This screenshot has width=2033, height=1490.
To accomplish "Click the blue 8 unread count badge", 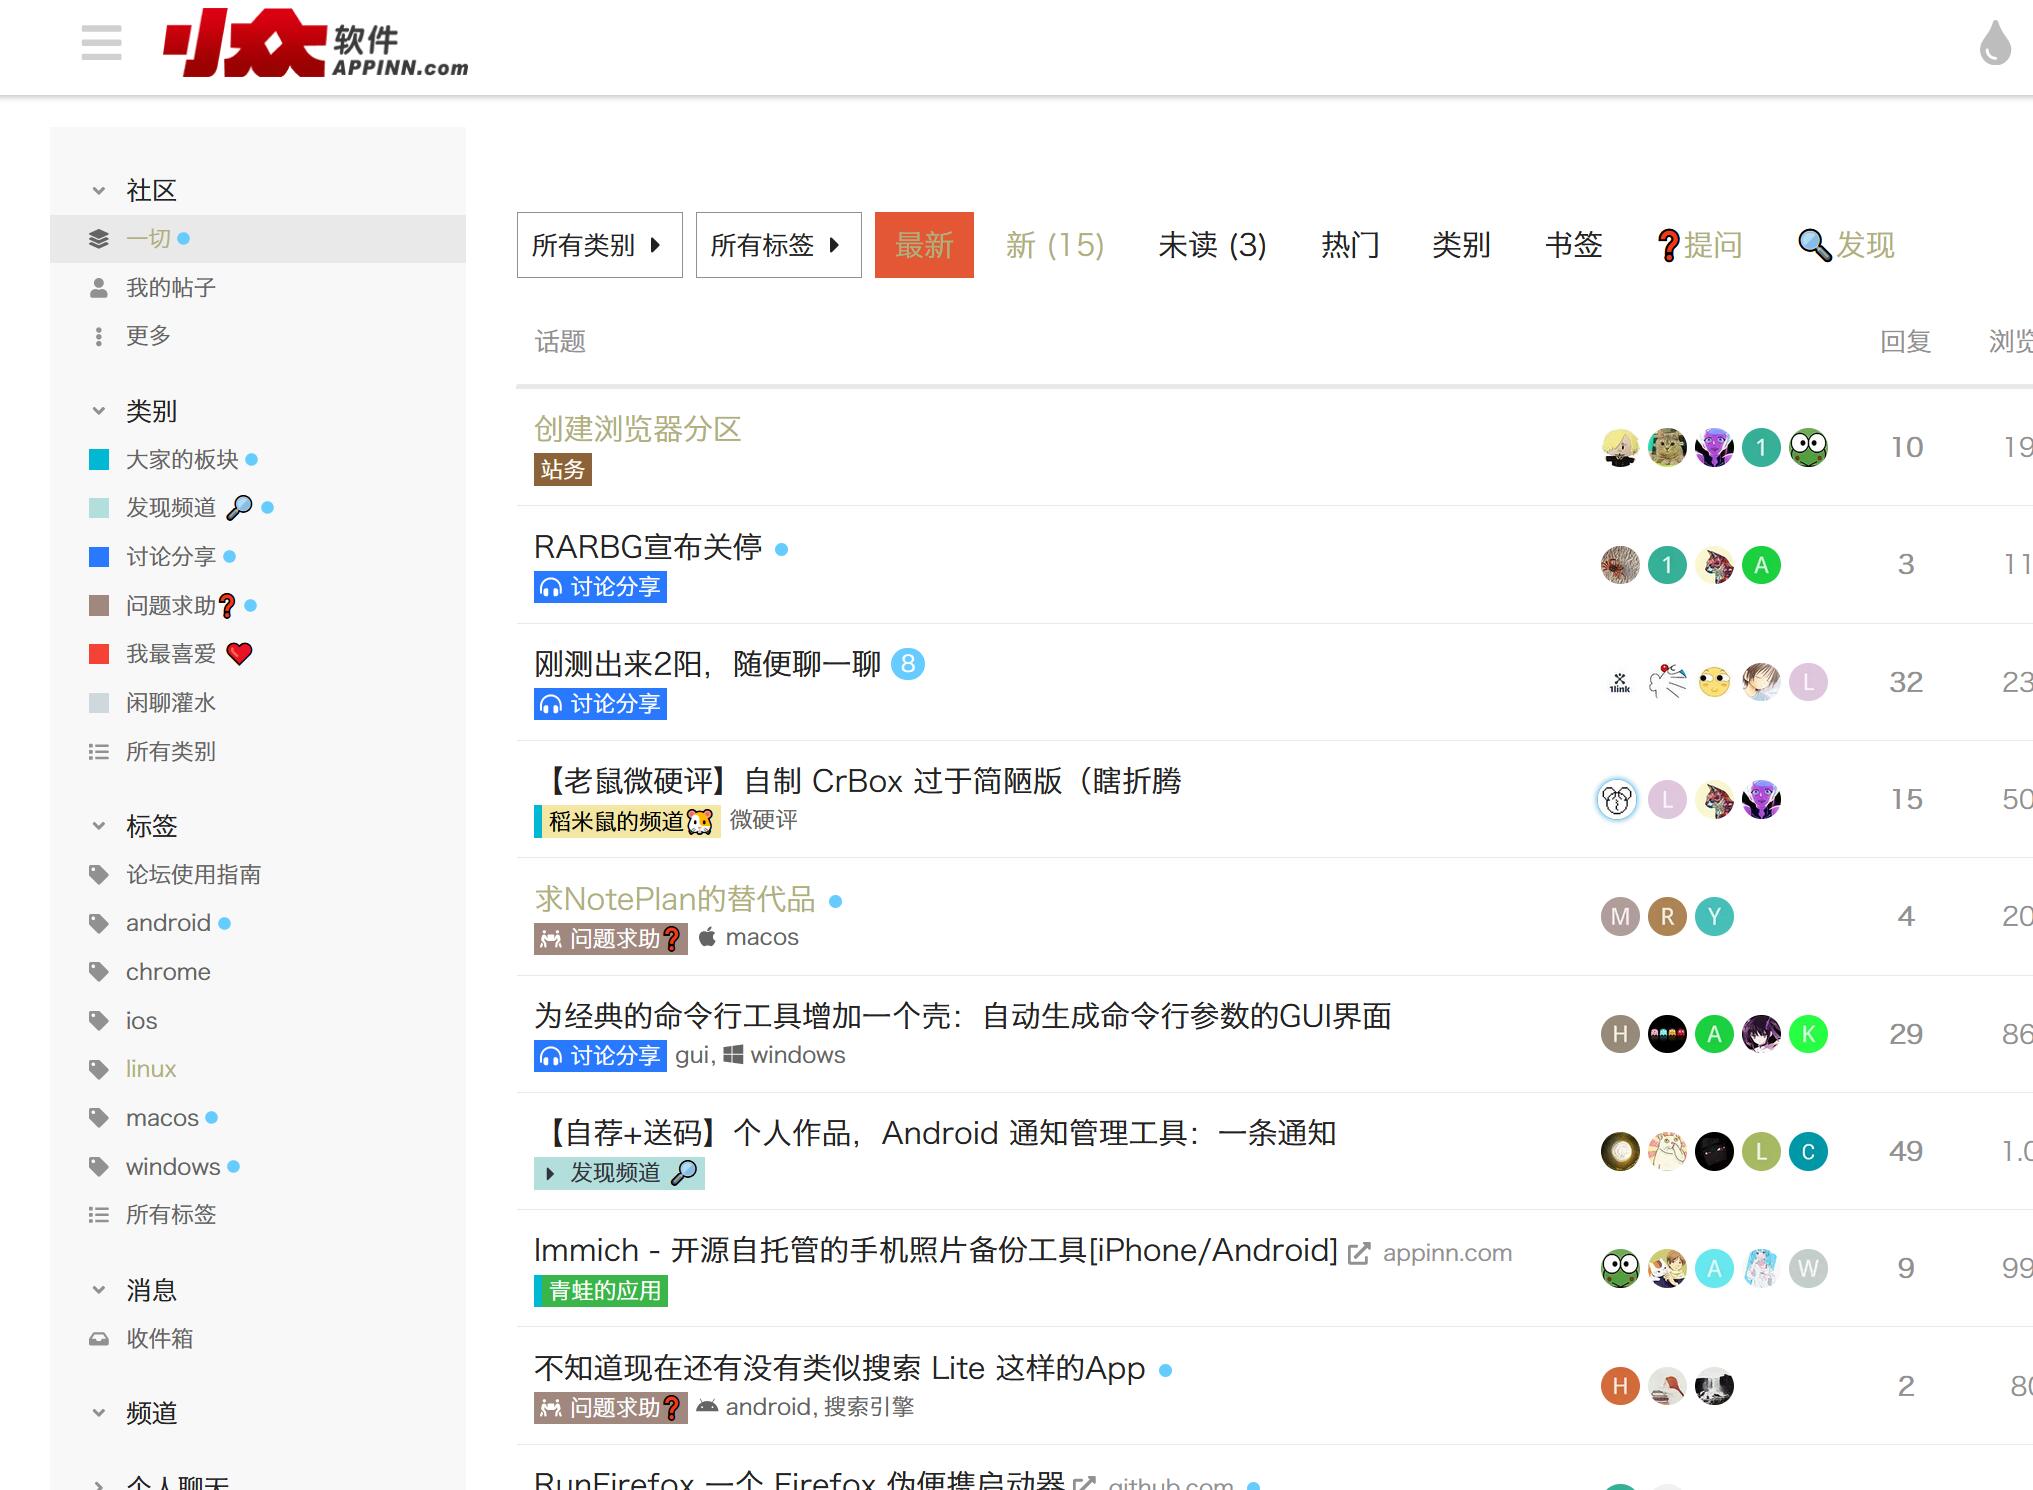I will pyautogui.click(x=907, y=663).
